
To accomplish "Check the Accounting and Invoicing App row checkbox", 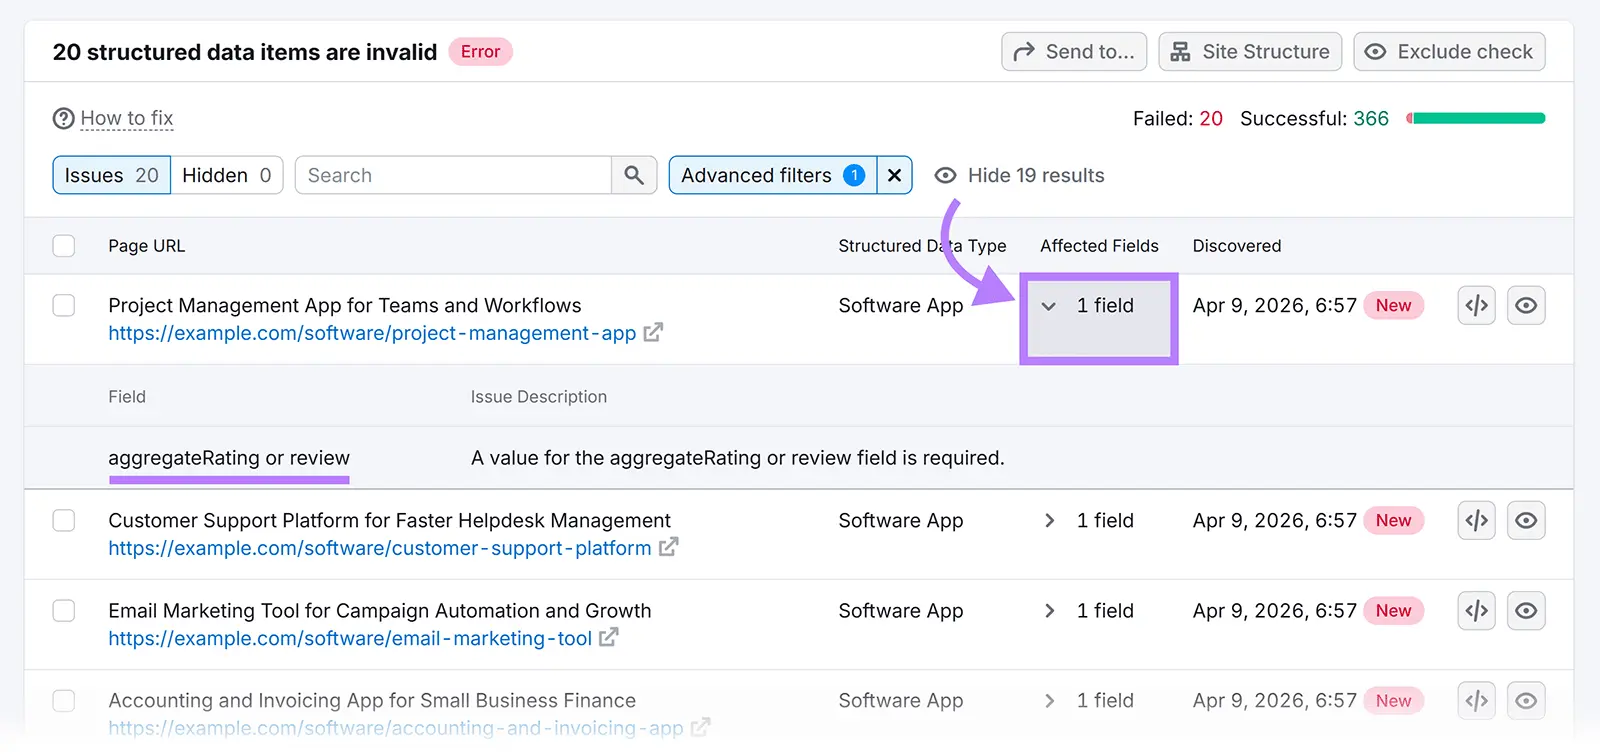I will tap(64, 700).
